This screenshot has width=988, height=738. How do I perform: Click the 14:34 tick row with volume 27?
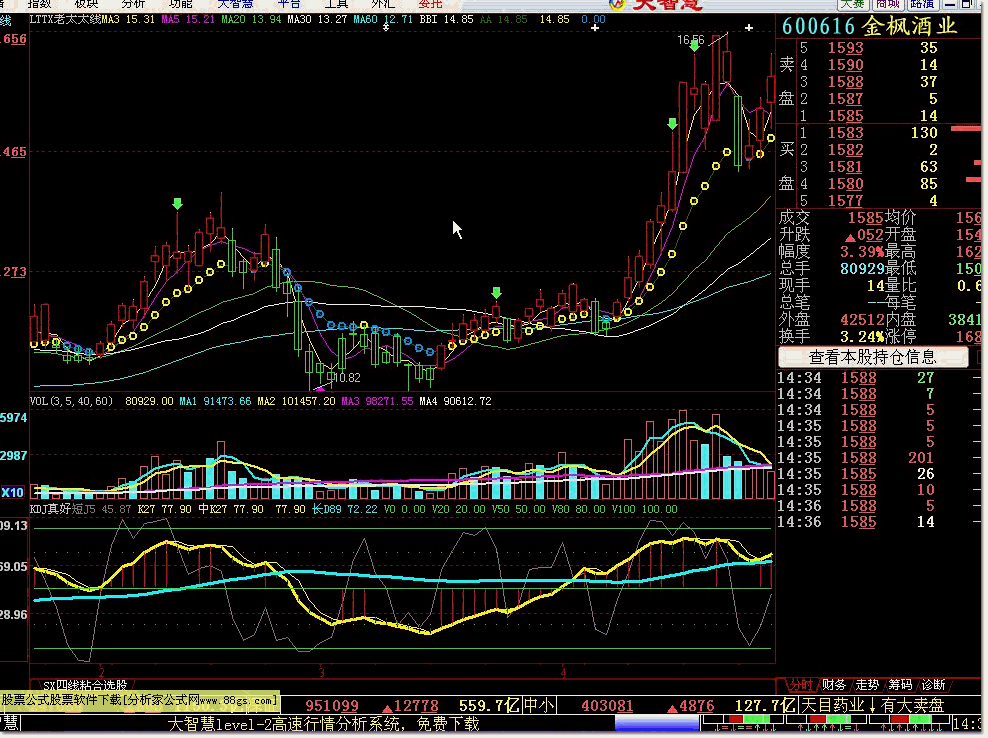click(857, 378)
